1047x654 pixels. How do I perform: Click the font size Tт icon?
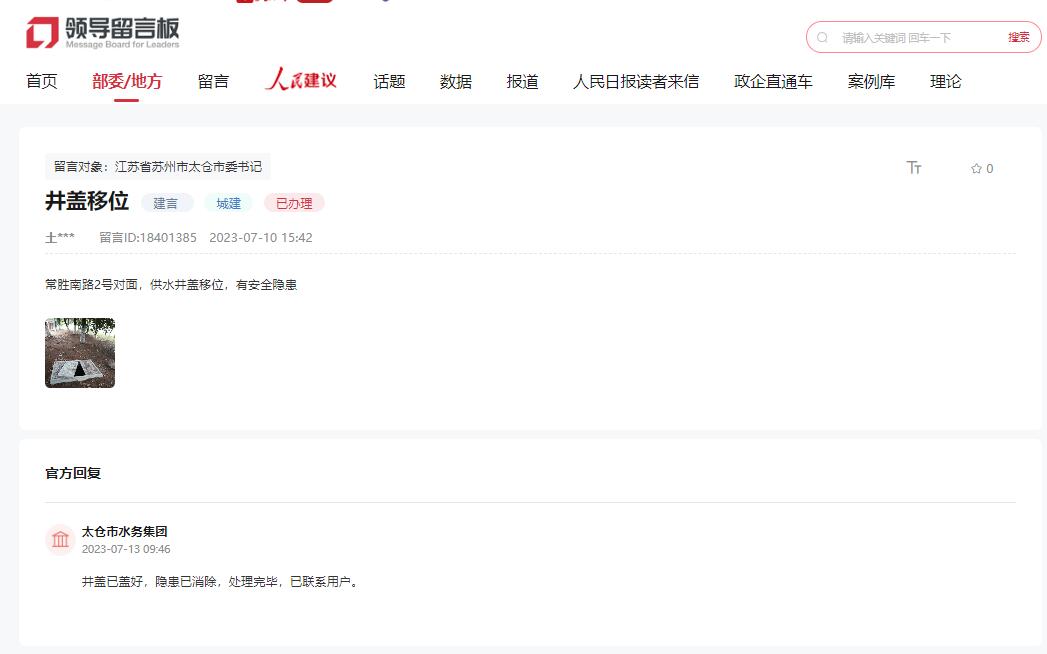point(914,168)
